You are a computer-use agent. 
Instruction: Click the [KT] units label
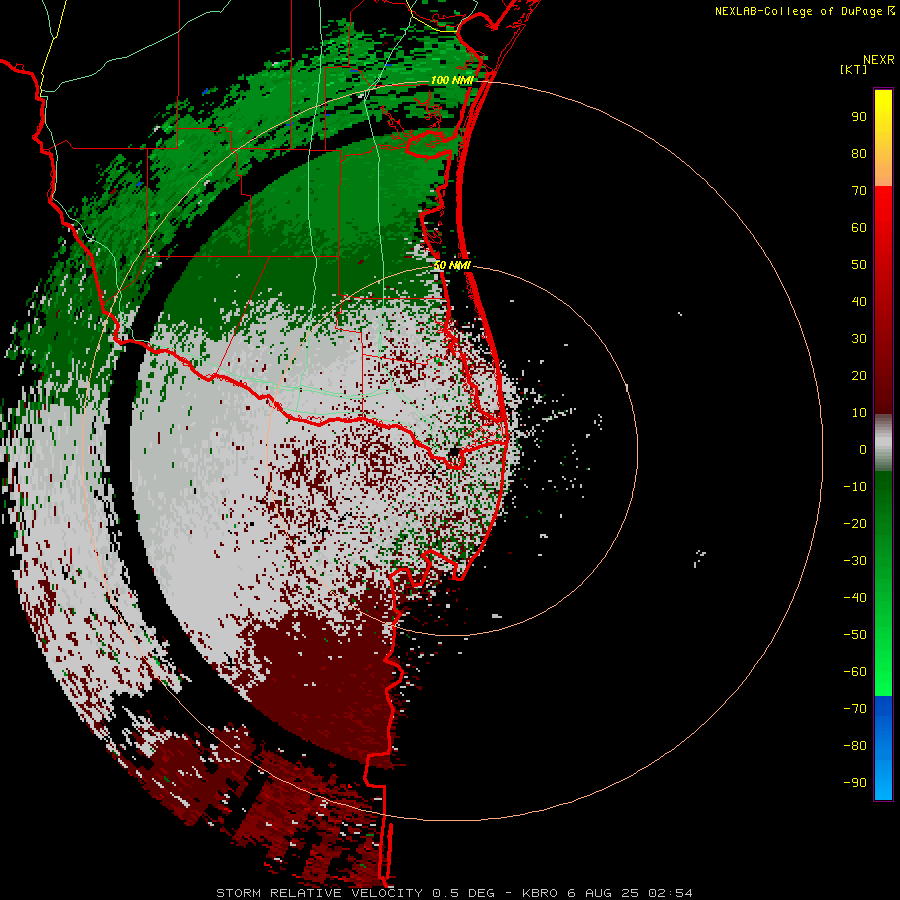pos(853,69)
